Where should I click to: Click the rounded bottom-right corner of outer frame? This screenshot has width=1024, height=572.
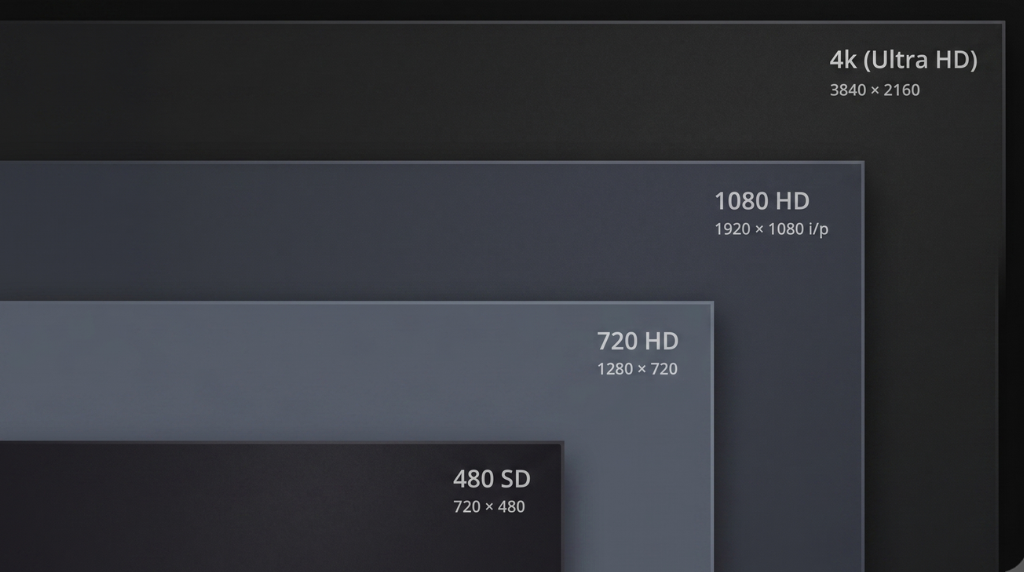point(1012,563)
